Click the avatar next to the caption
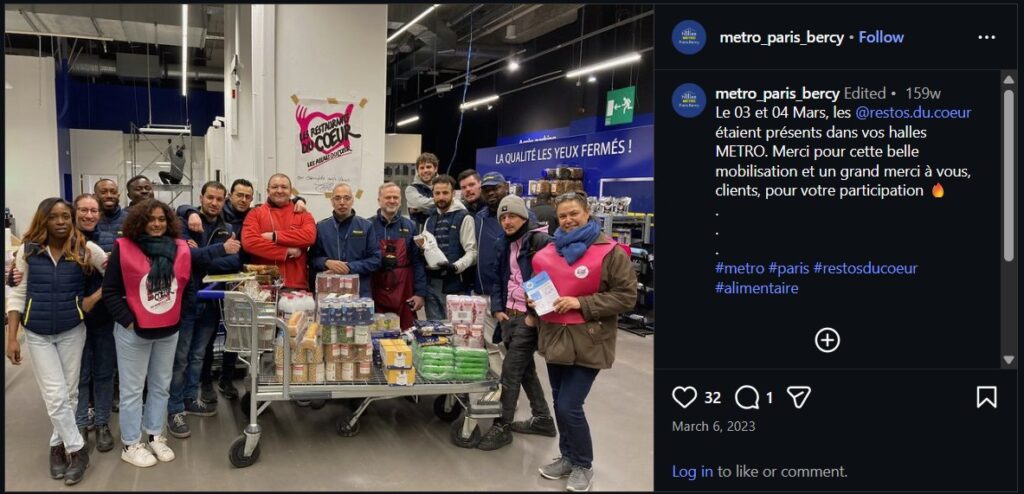Image resolution: width=1024 pixels, height=494 pixels. [x=688, y=100]
